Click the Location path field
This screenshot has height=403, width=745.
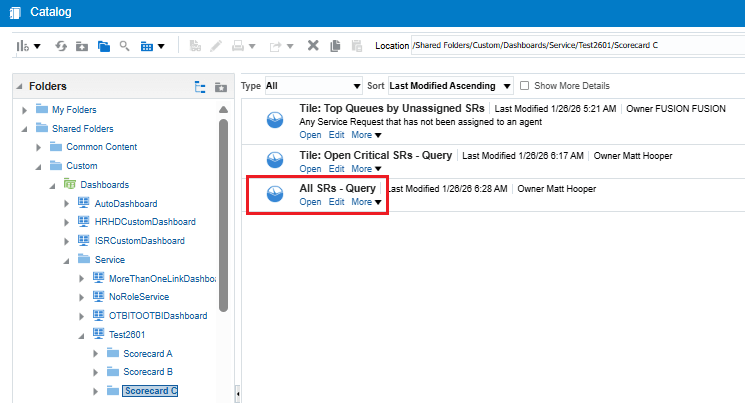[578, 46]
